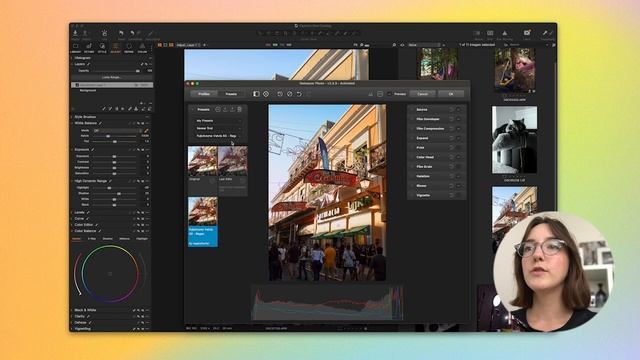Toggle the Film Developer section on/off
The image size is (640, 360).
point(458,119)
